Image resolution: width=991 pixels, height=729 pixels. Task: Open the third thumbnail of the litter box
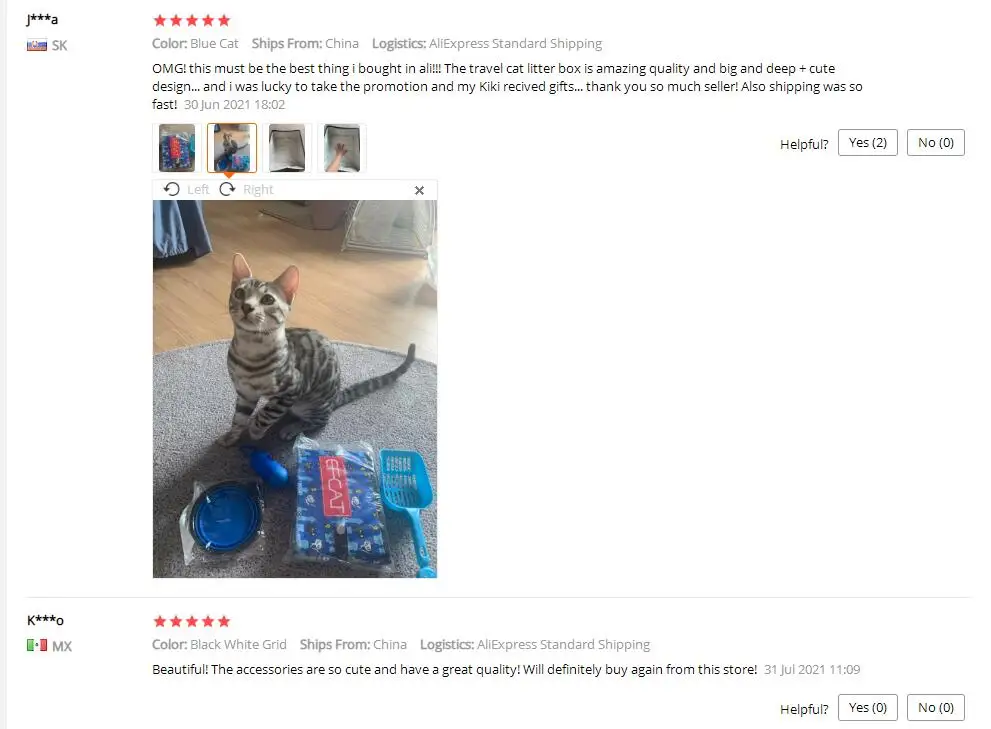(287, 148)
